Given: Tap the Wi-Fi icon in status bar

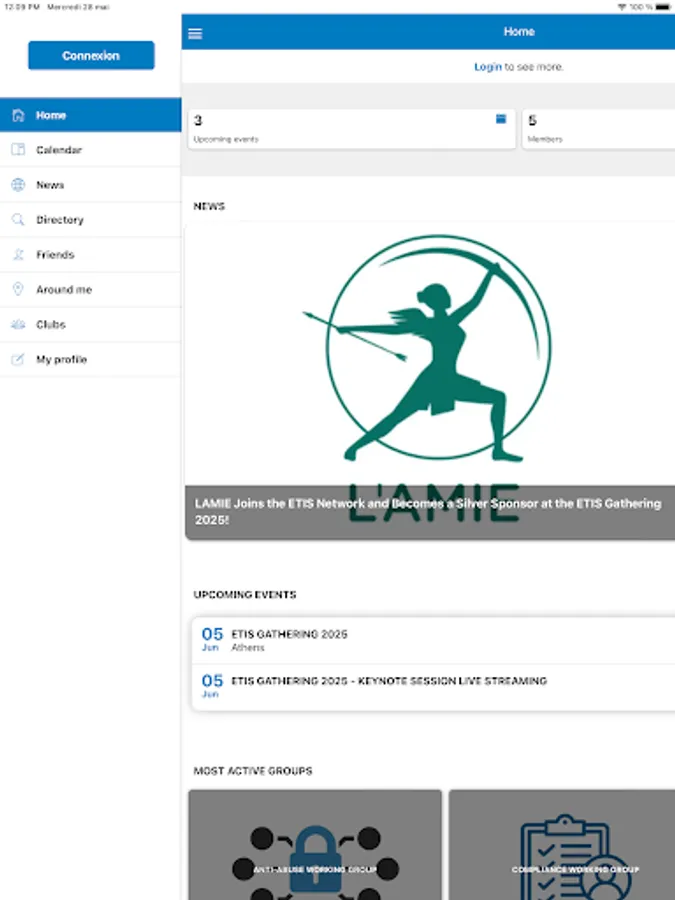Looking at the screenshot, I should 622,7.
